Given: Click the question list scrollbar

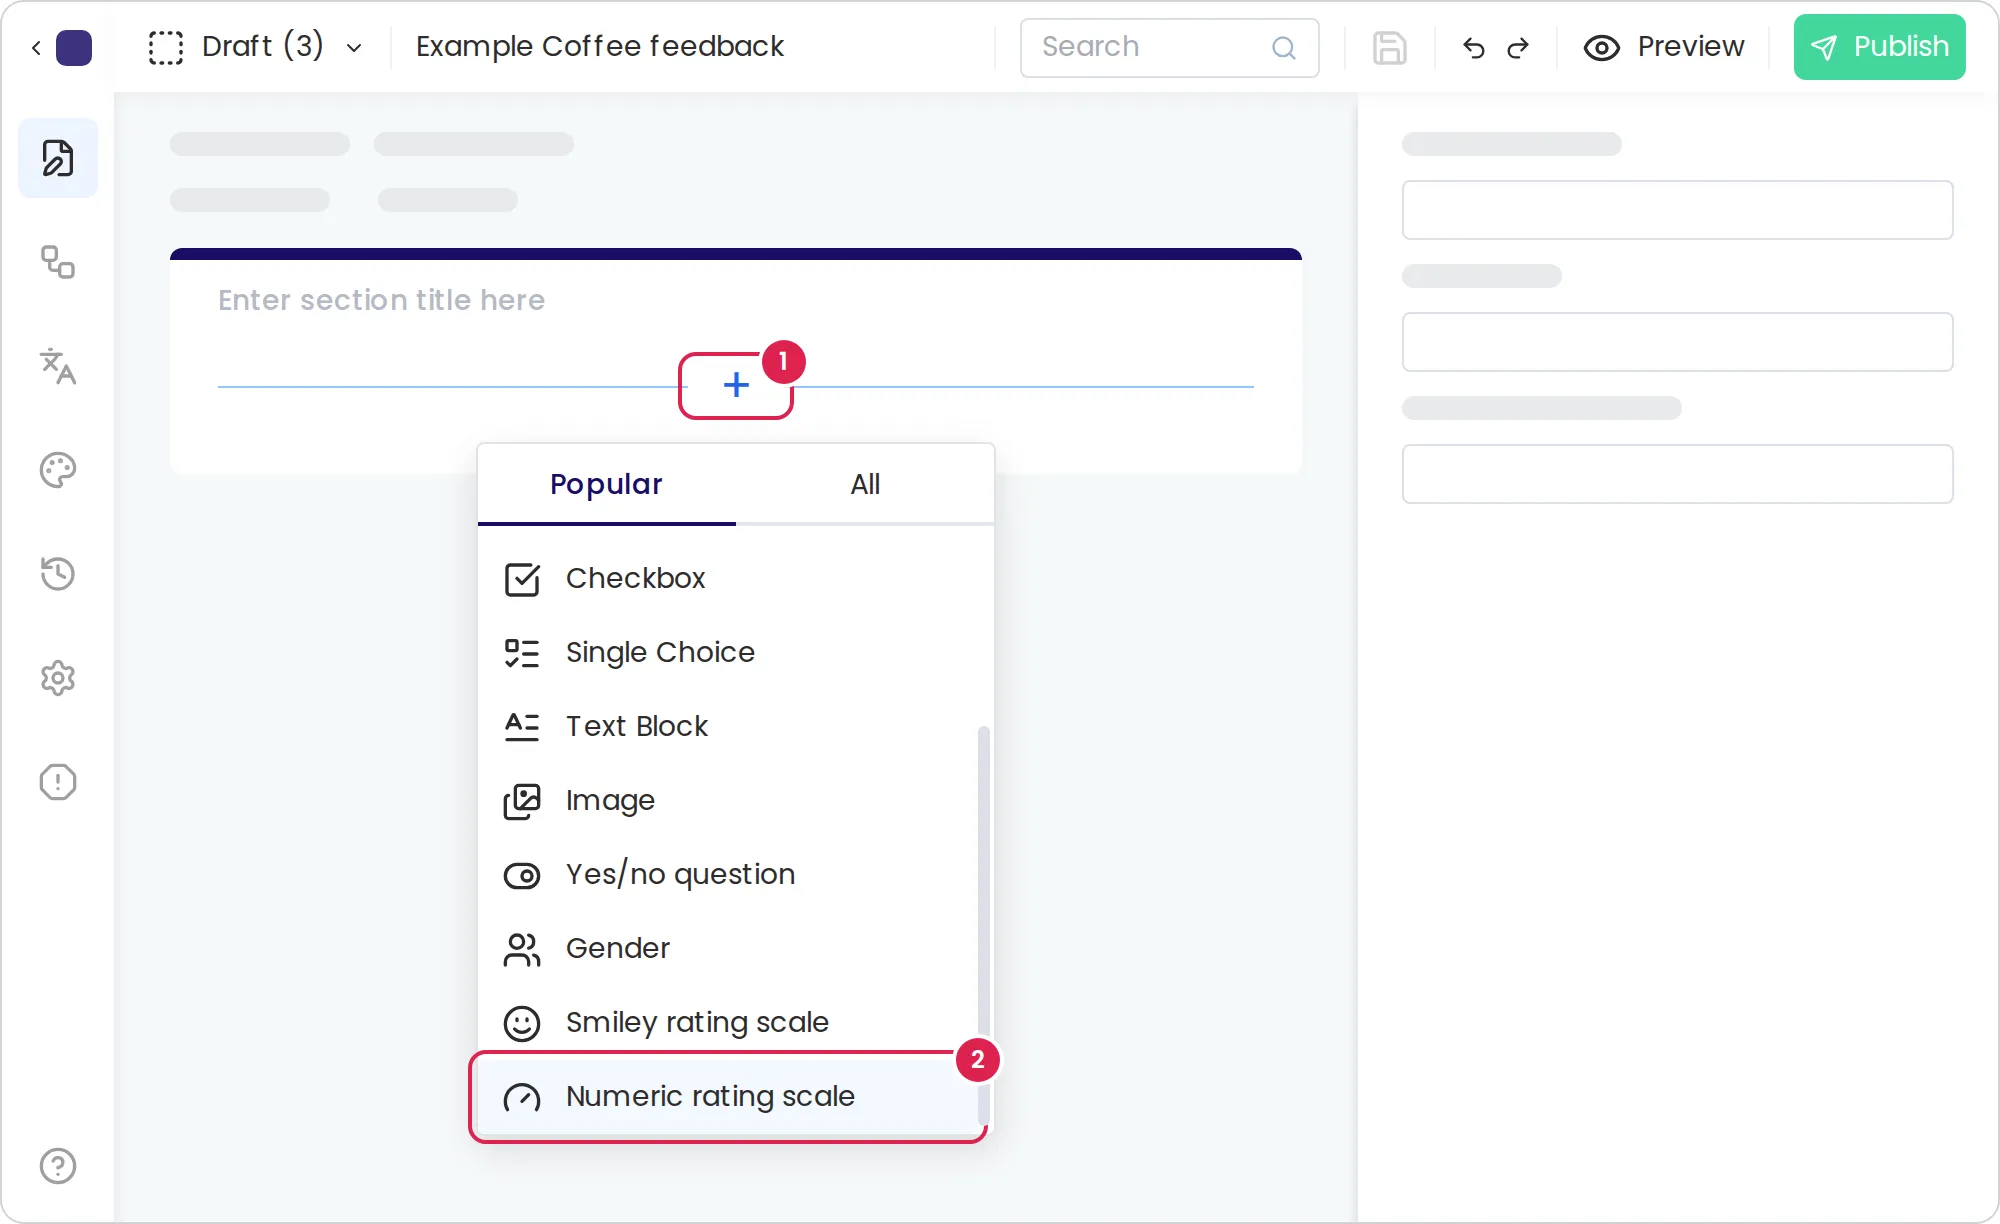Looking at the screenshot, I should point(983,925).
